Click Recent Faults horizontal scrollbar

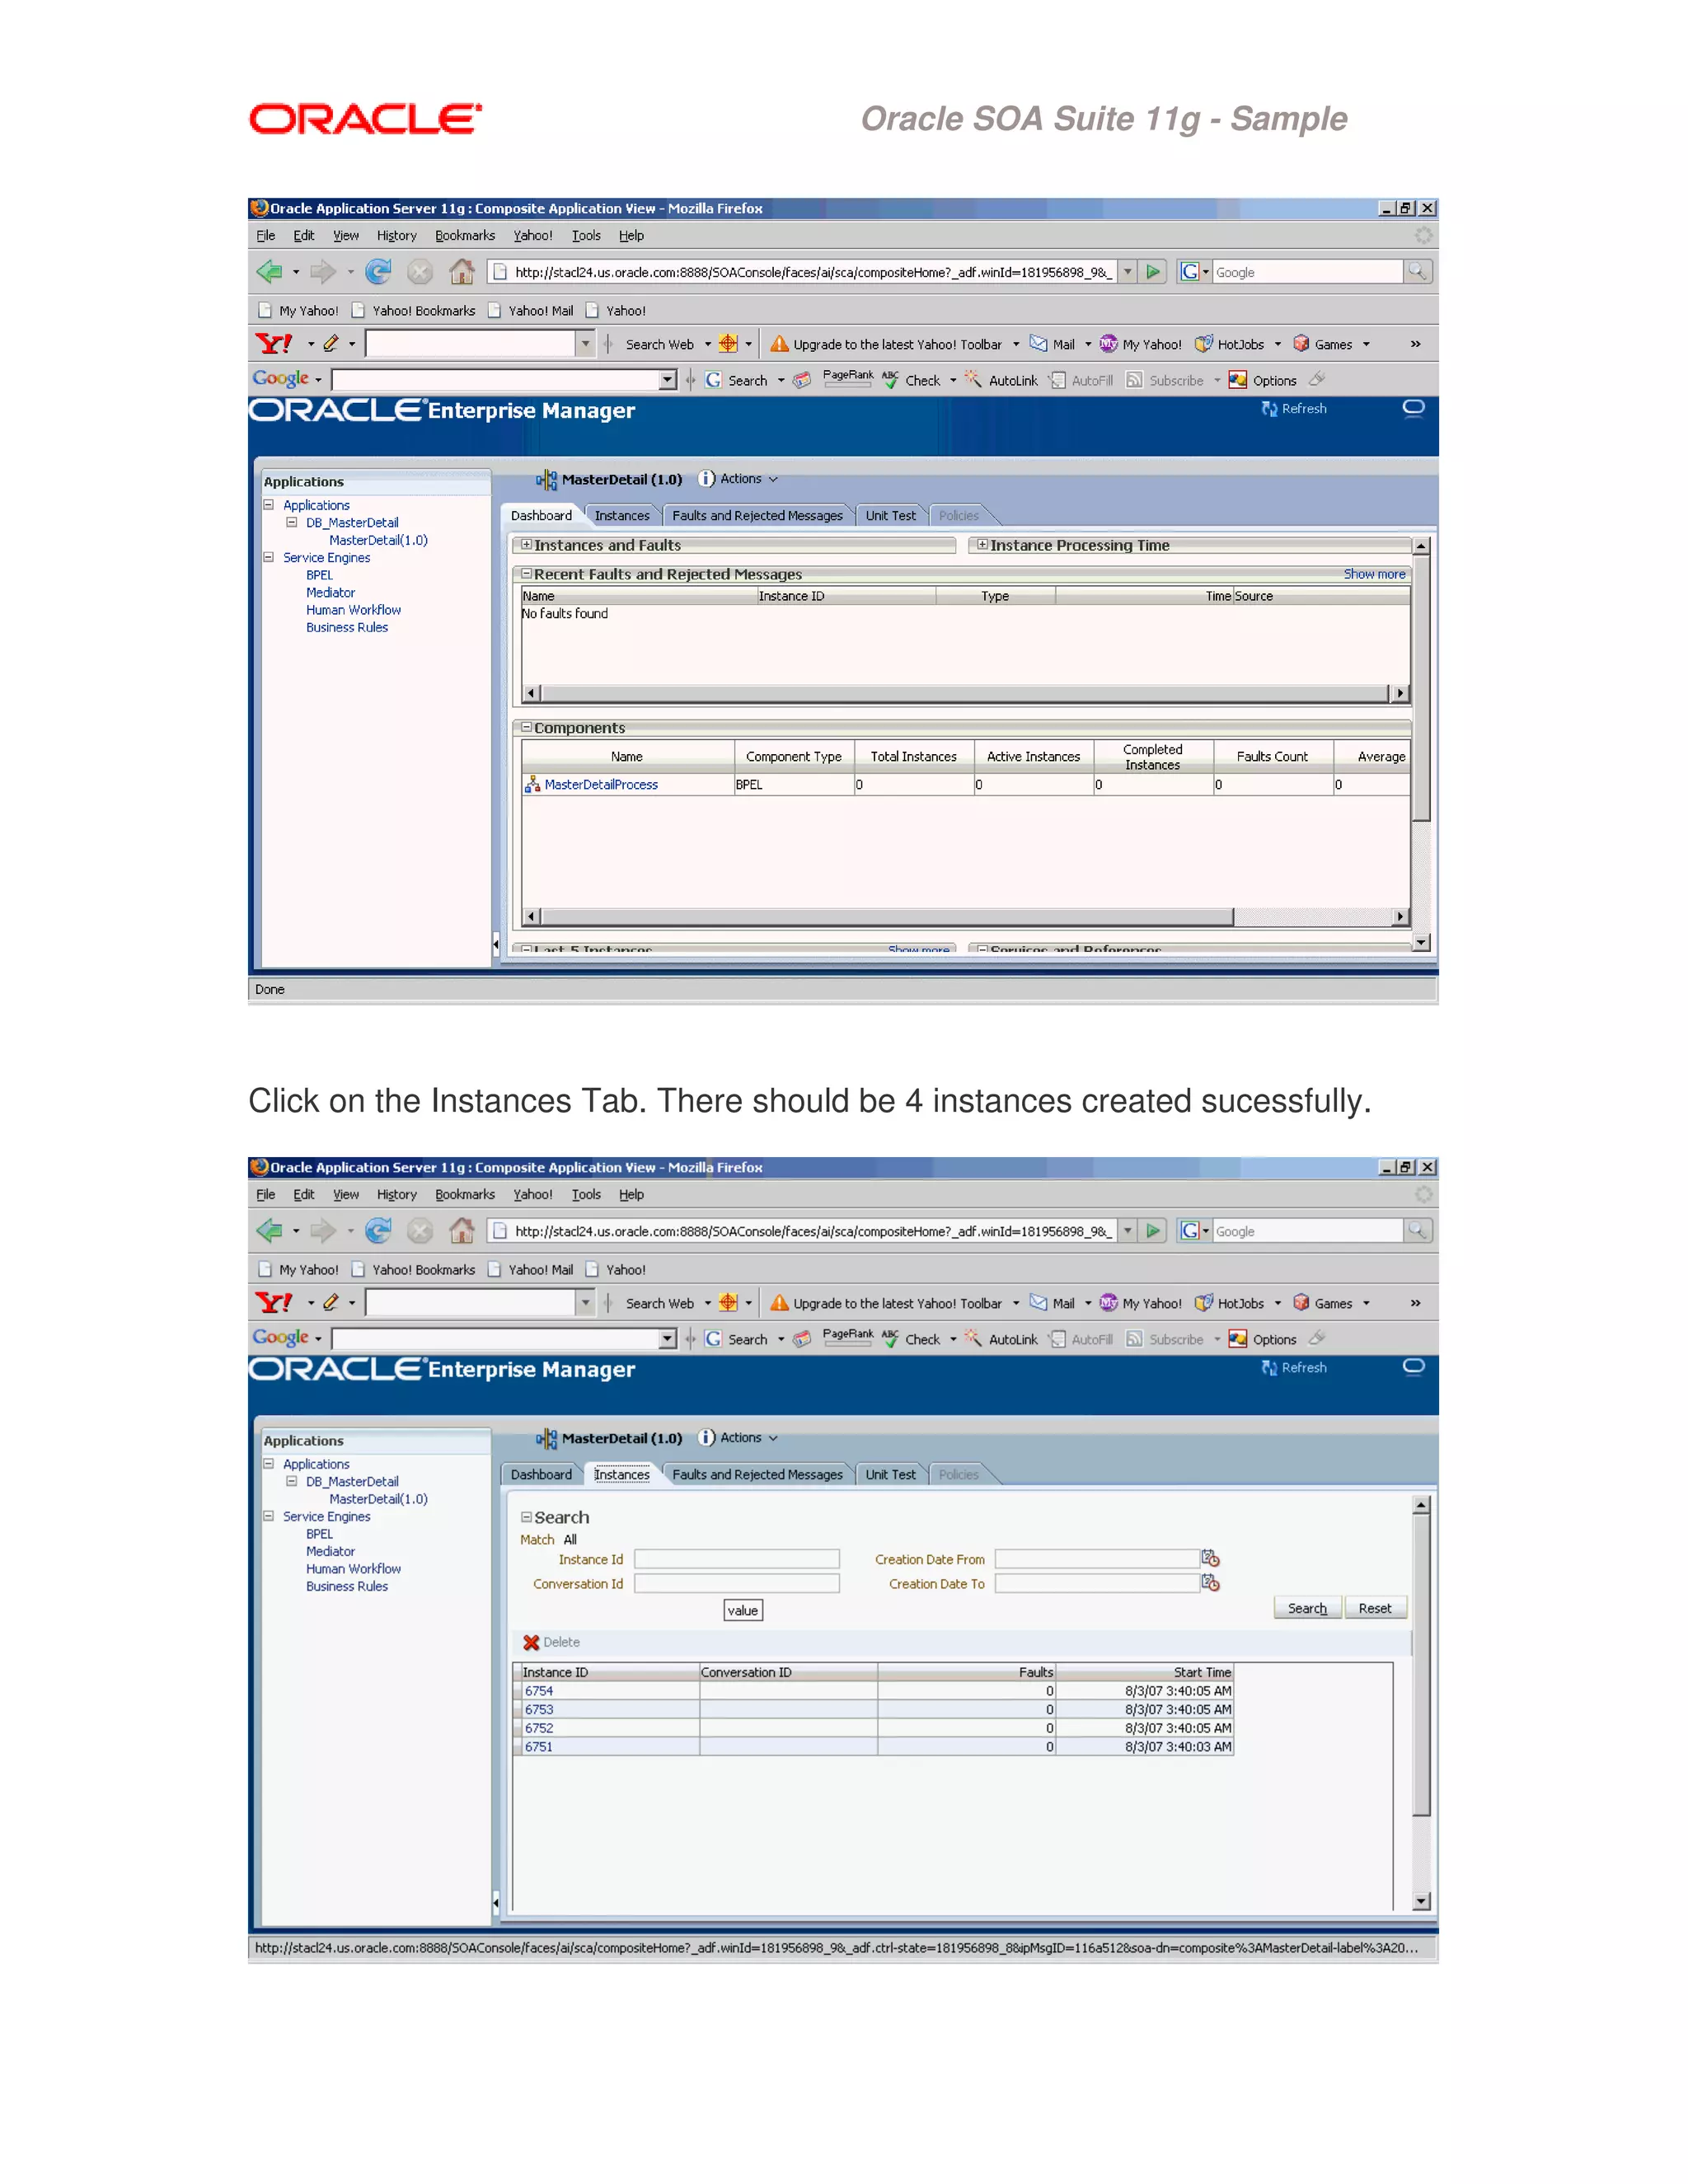click(965, 693)
